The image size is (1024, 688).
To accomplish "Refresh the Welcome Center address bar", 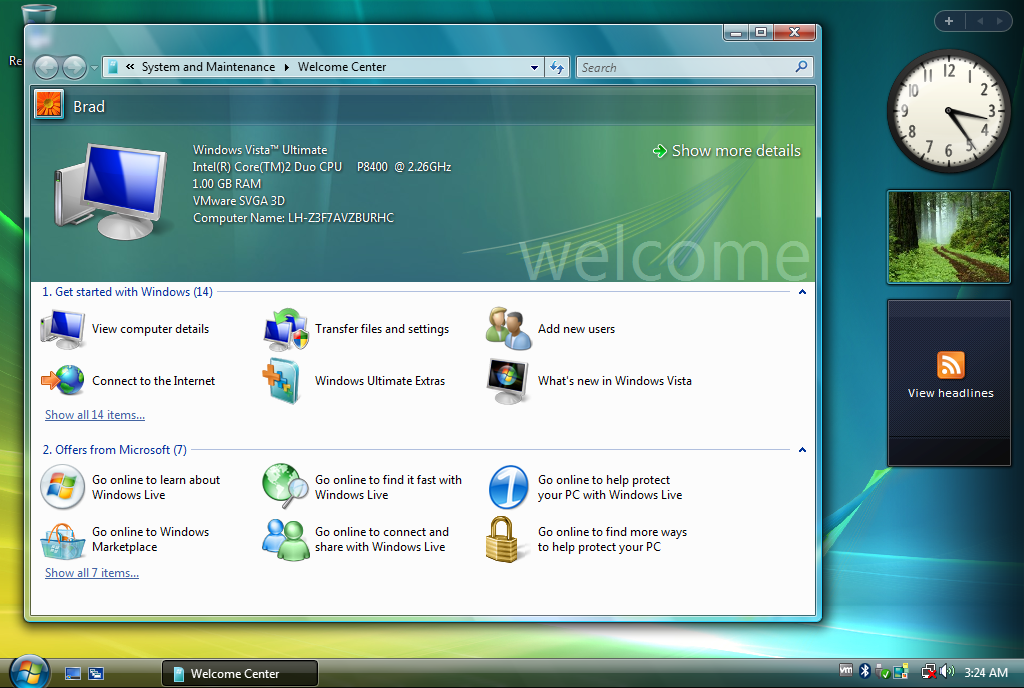I will (557, 67).
